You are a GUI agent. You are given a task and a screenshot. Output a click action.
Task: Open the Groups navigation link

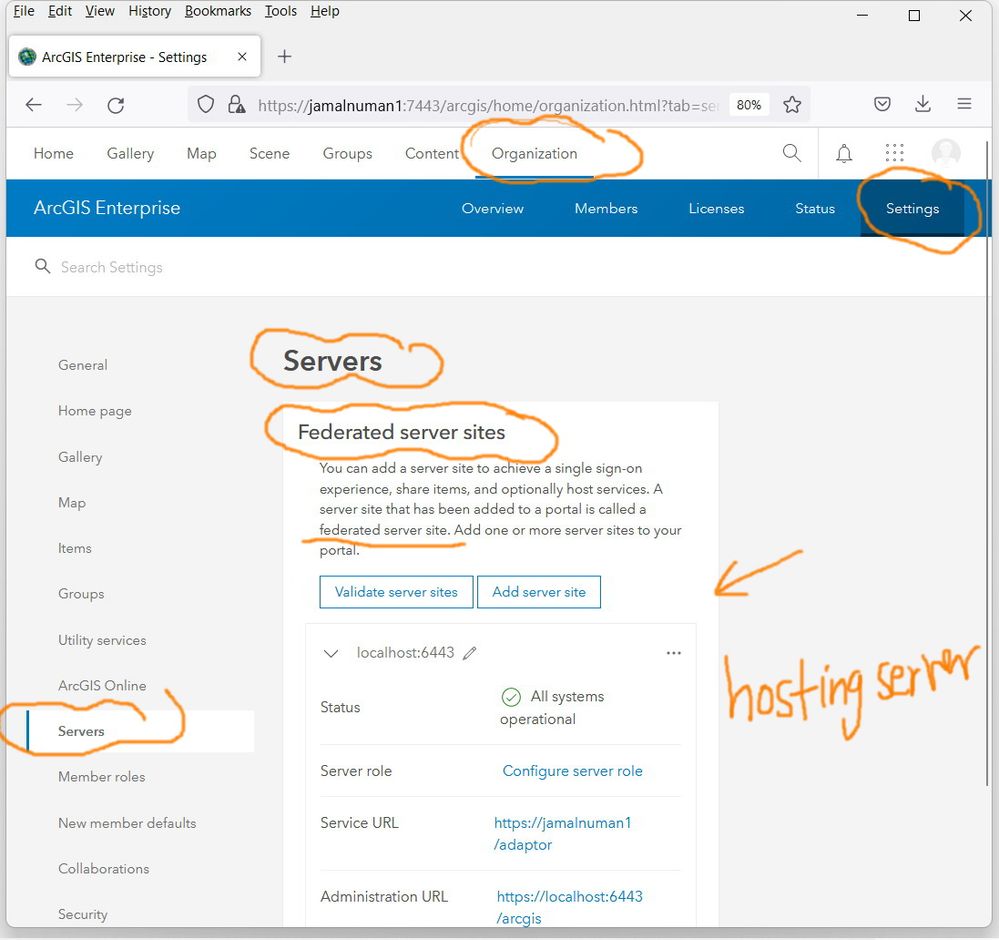[347, 154]
